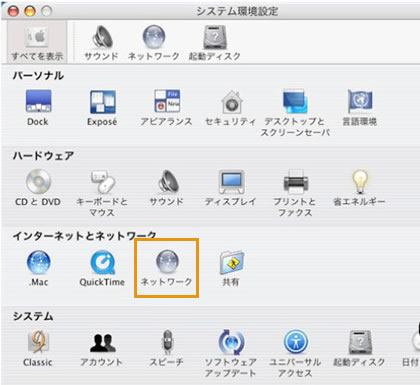Open 起動ディスク from the top toolbar
Image resolution: width=420 pixels, height=385 pixels.
pyautogui.click(x=215, y=42)
